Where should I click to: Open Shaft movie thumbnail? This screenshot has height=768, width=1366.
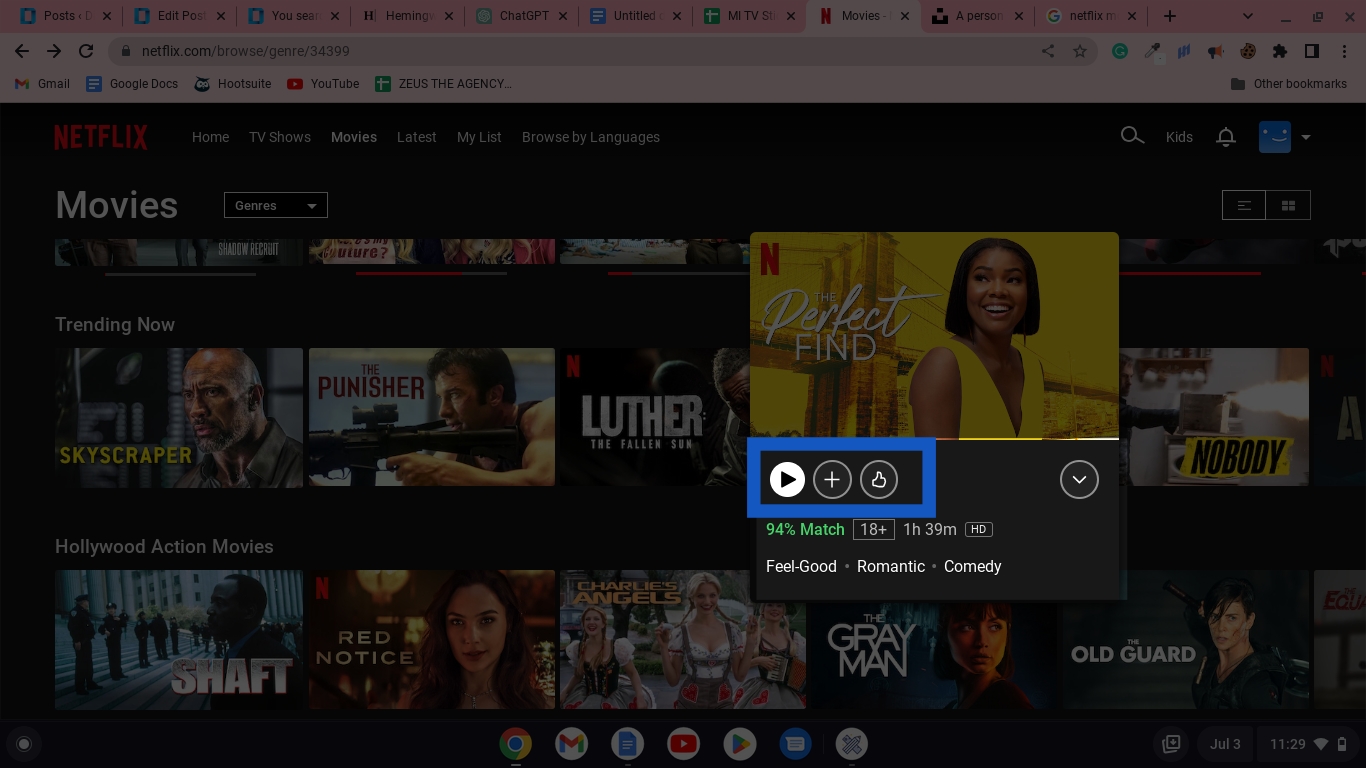click(x=179, y=639)
